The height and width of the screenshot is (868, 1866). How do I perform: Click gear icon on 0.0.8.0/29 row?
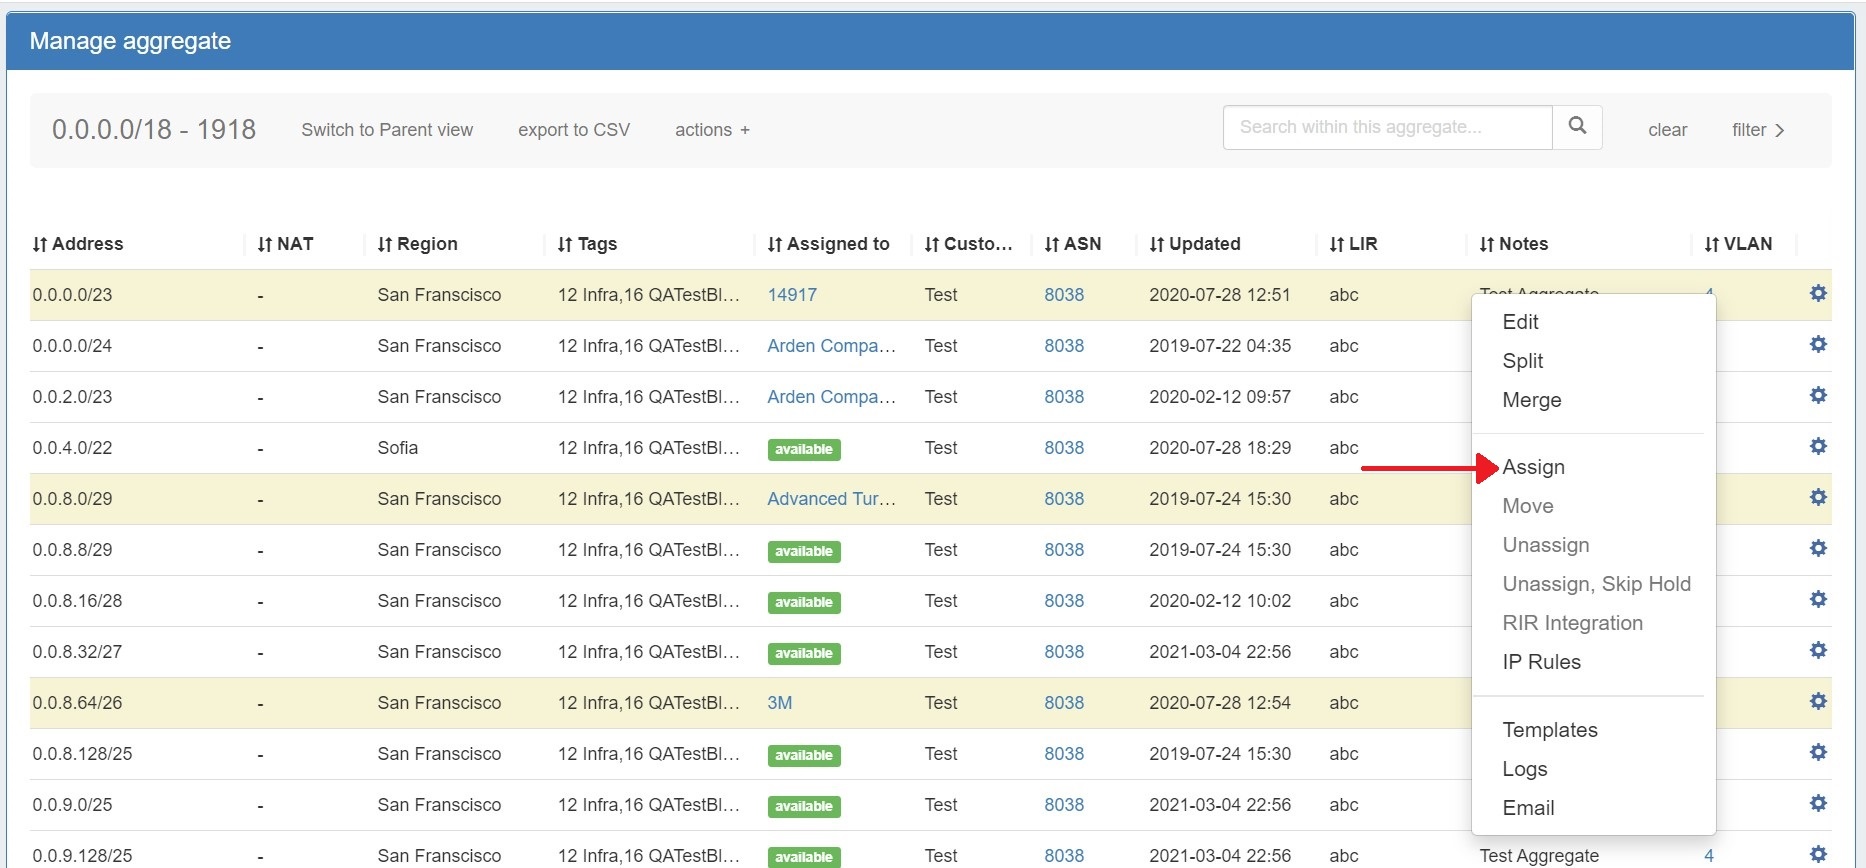coord(1818,498)
